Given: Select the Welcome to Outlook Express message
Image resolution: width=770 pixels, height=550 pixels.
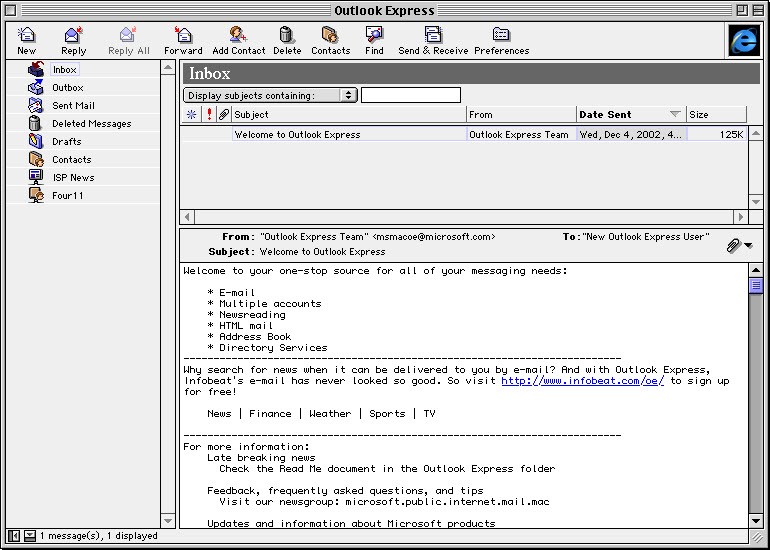Looking at the screenshot, I should coord(297,135).
